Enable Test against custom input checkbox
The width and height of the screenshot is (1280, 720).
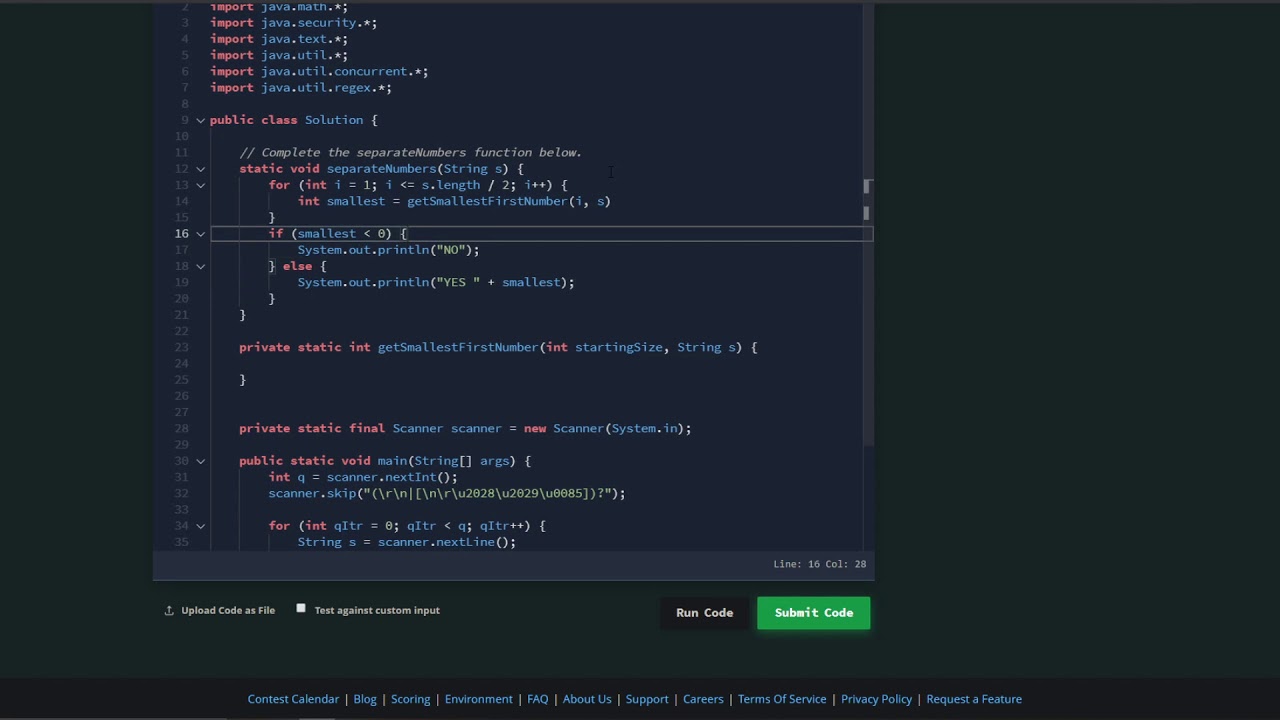click(301, 609)
